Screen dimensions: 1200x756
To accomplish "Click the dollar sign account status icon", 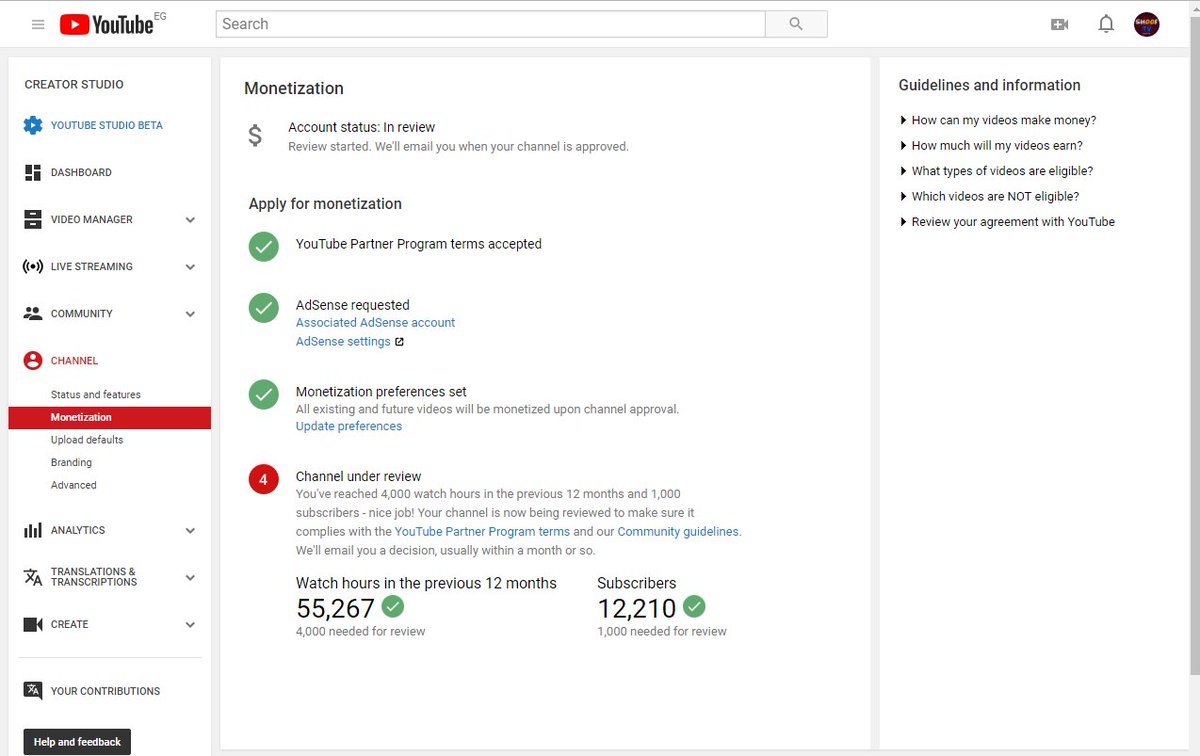I will 255,135.
